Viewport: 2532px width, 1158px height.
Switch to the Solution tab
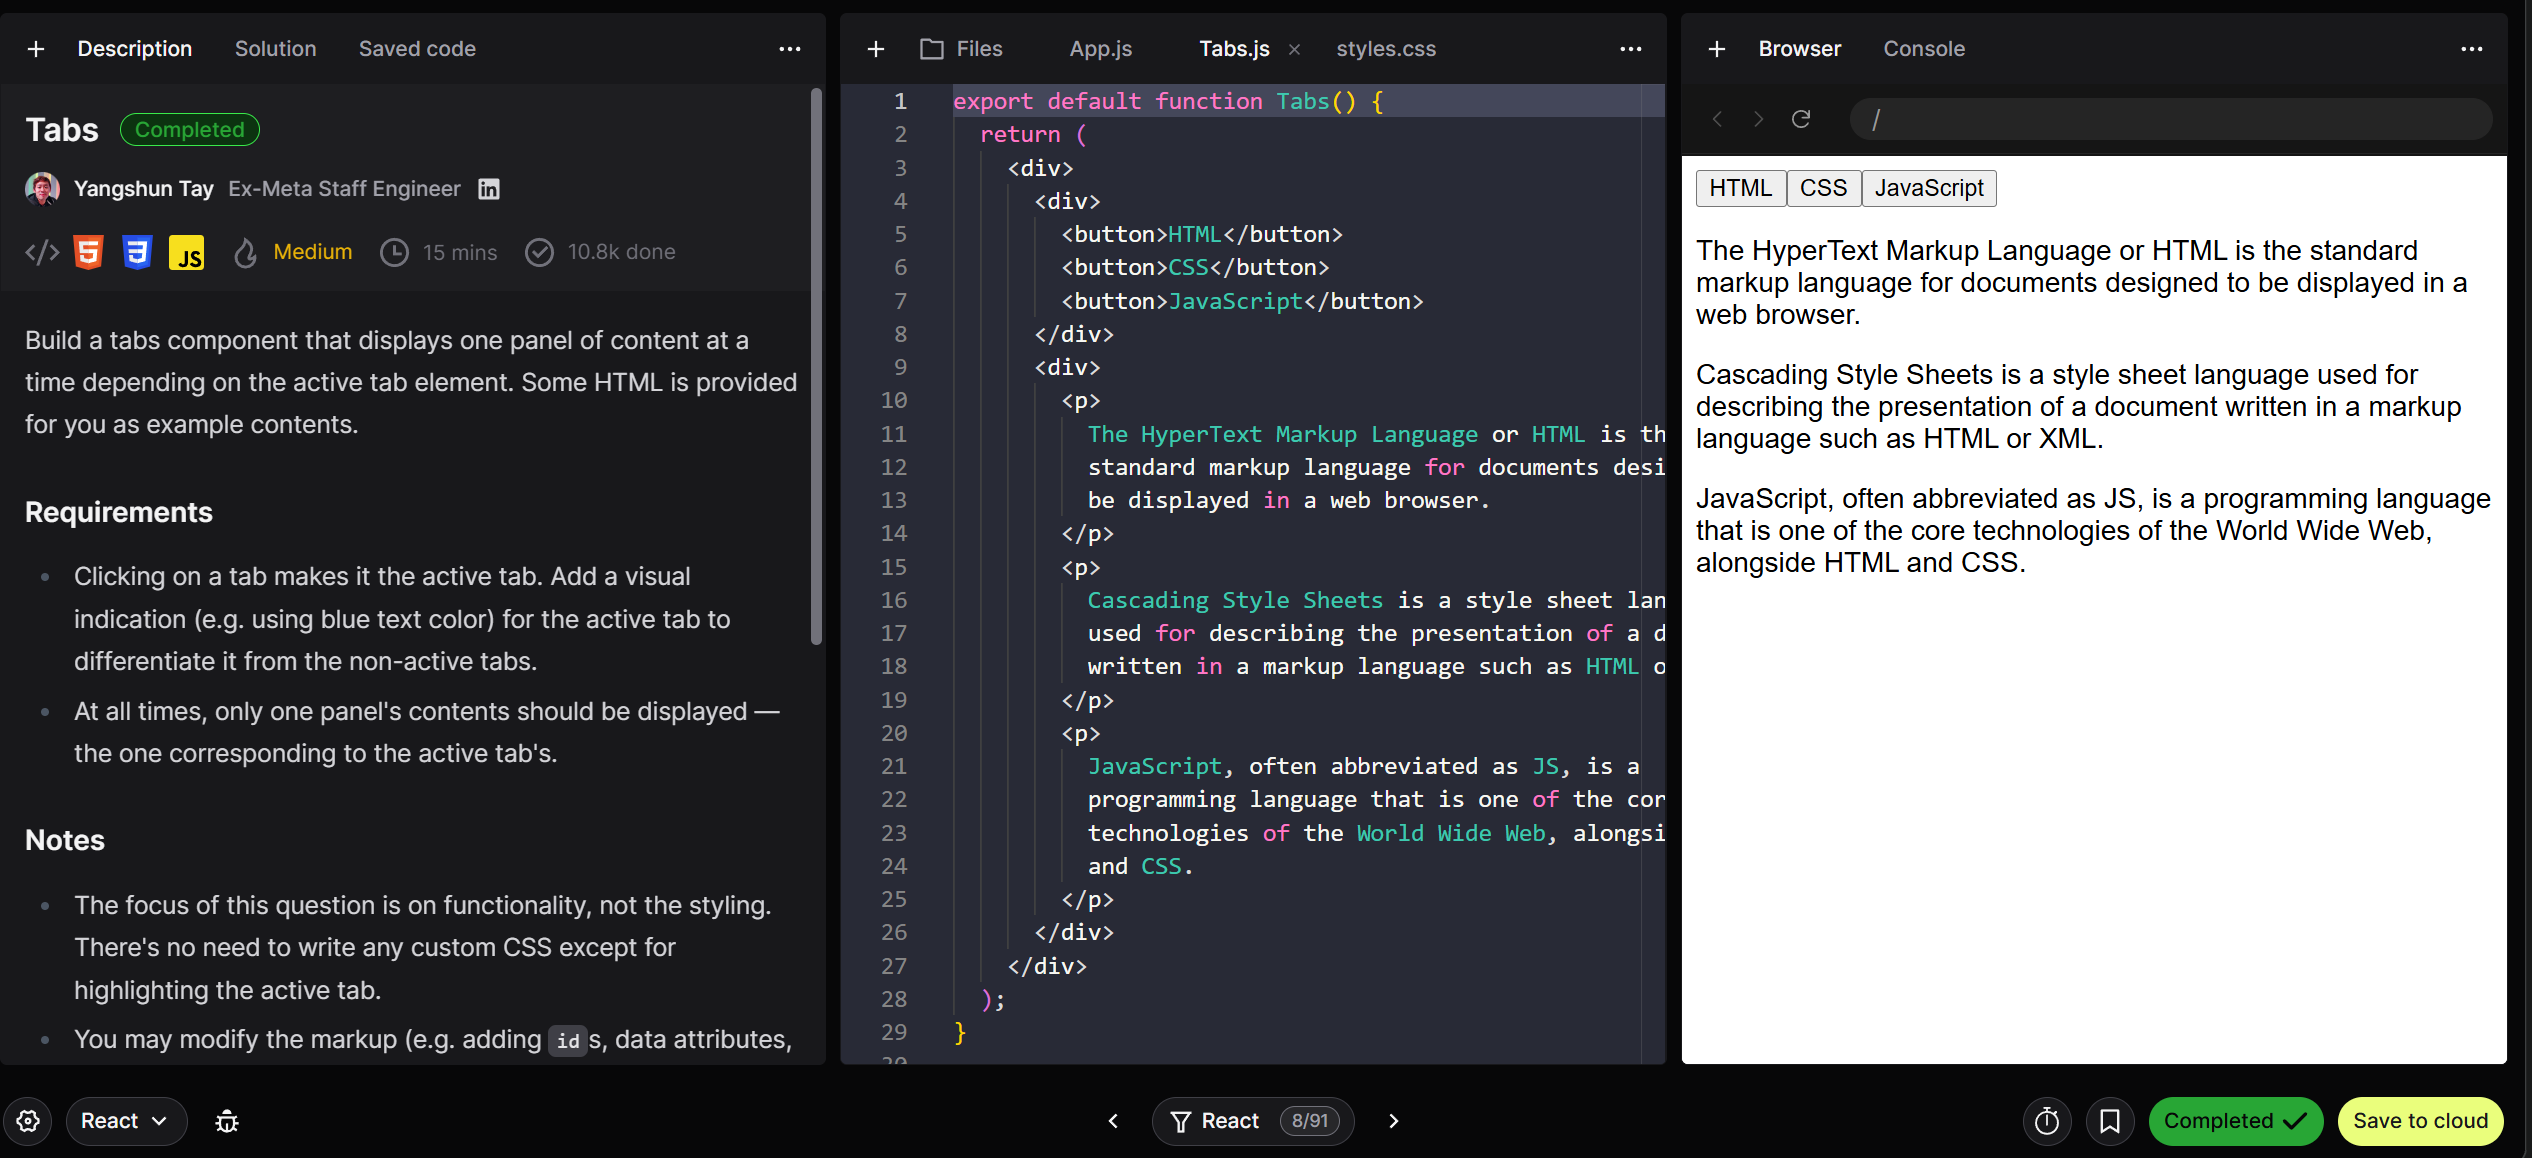click(x=275, y=48)
